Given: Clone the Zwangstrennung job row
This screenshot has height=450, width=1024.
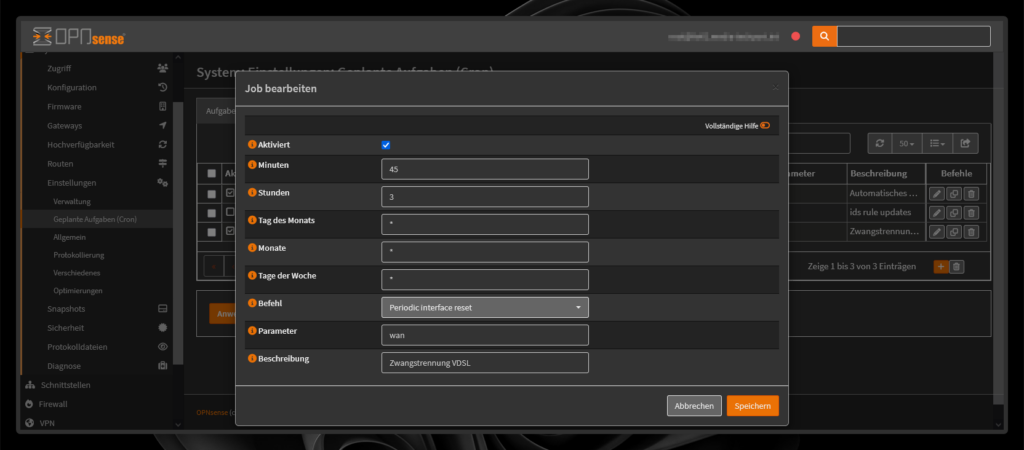Looking at the screenshot, I should (954, 231).
